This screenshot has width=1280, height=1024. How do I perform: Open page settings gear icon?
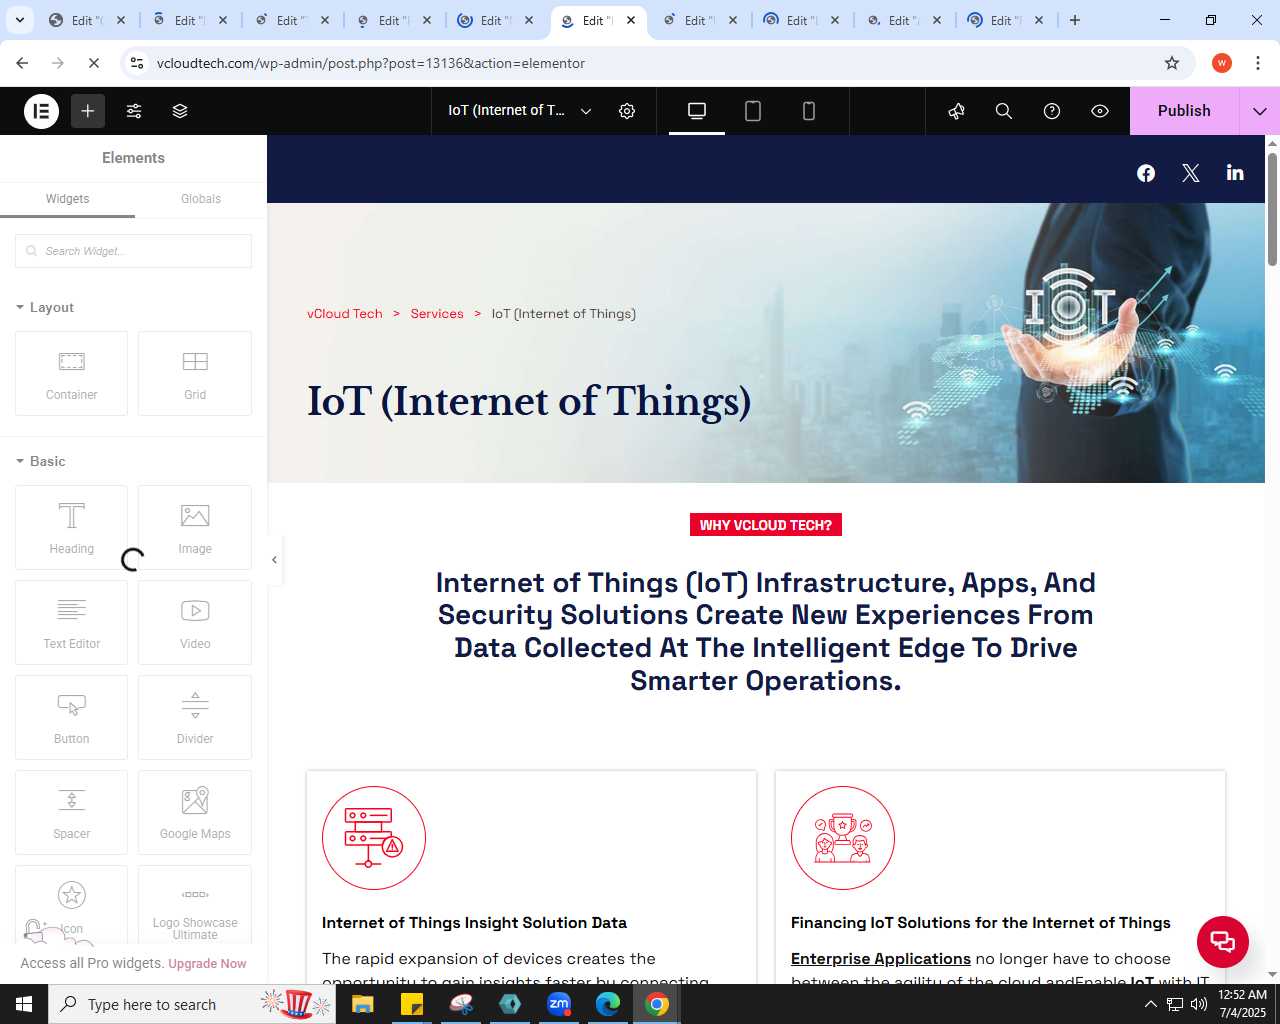click(x=627, y=111)
